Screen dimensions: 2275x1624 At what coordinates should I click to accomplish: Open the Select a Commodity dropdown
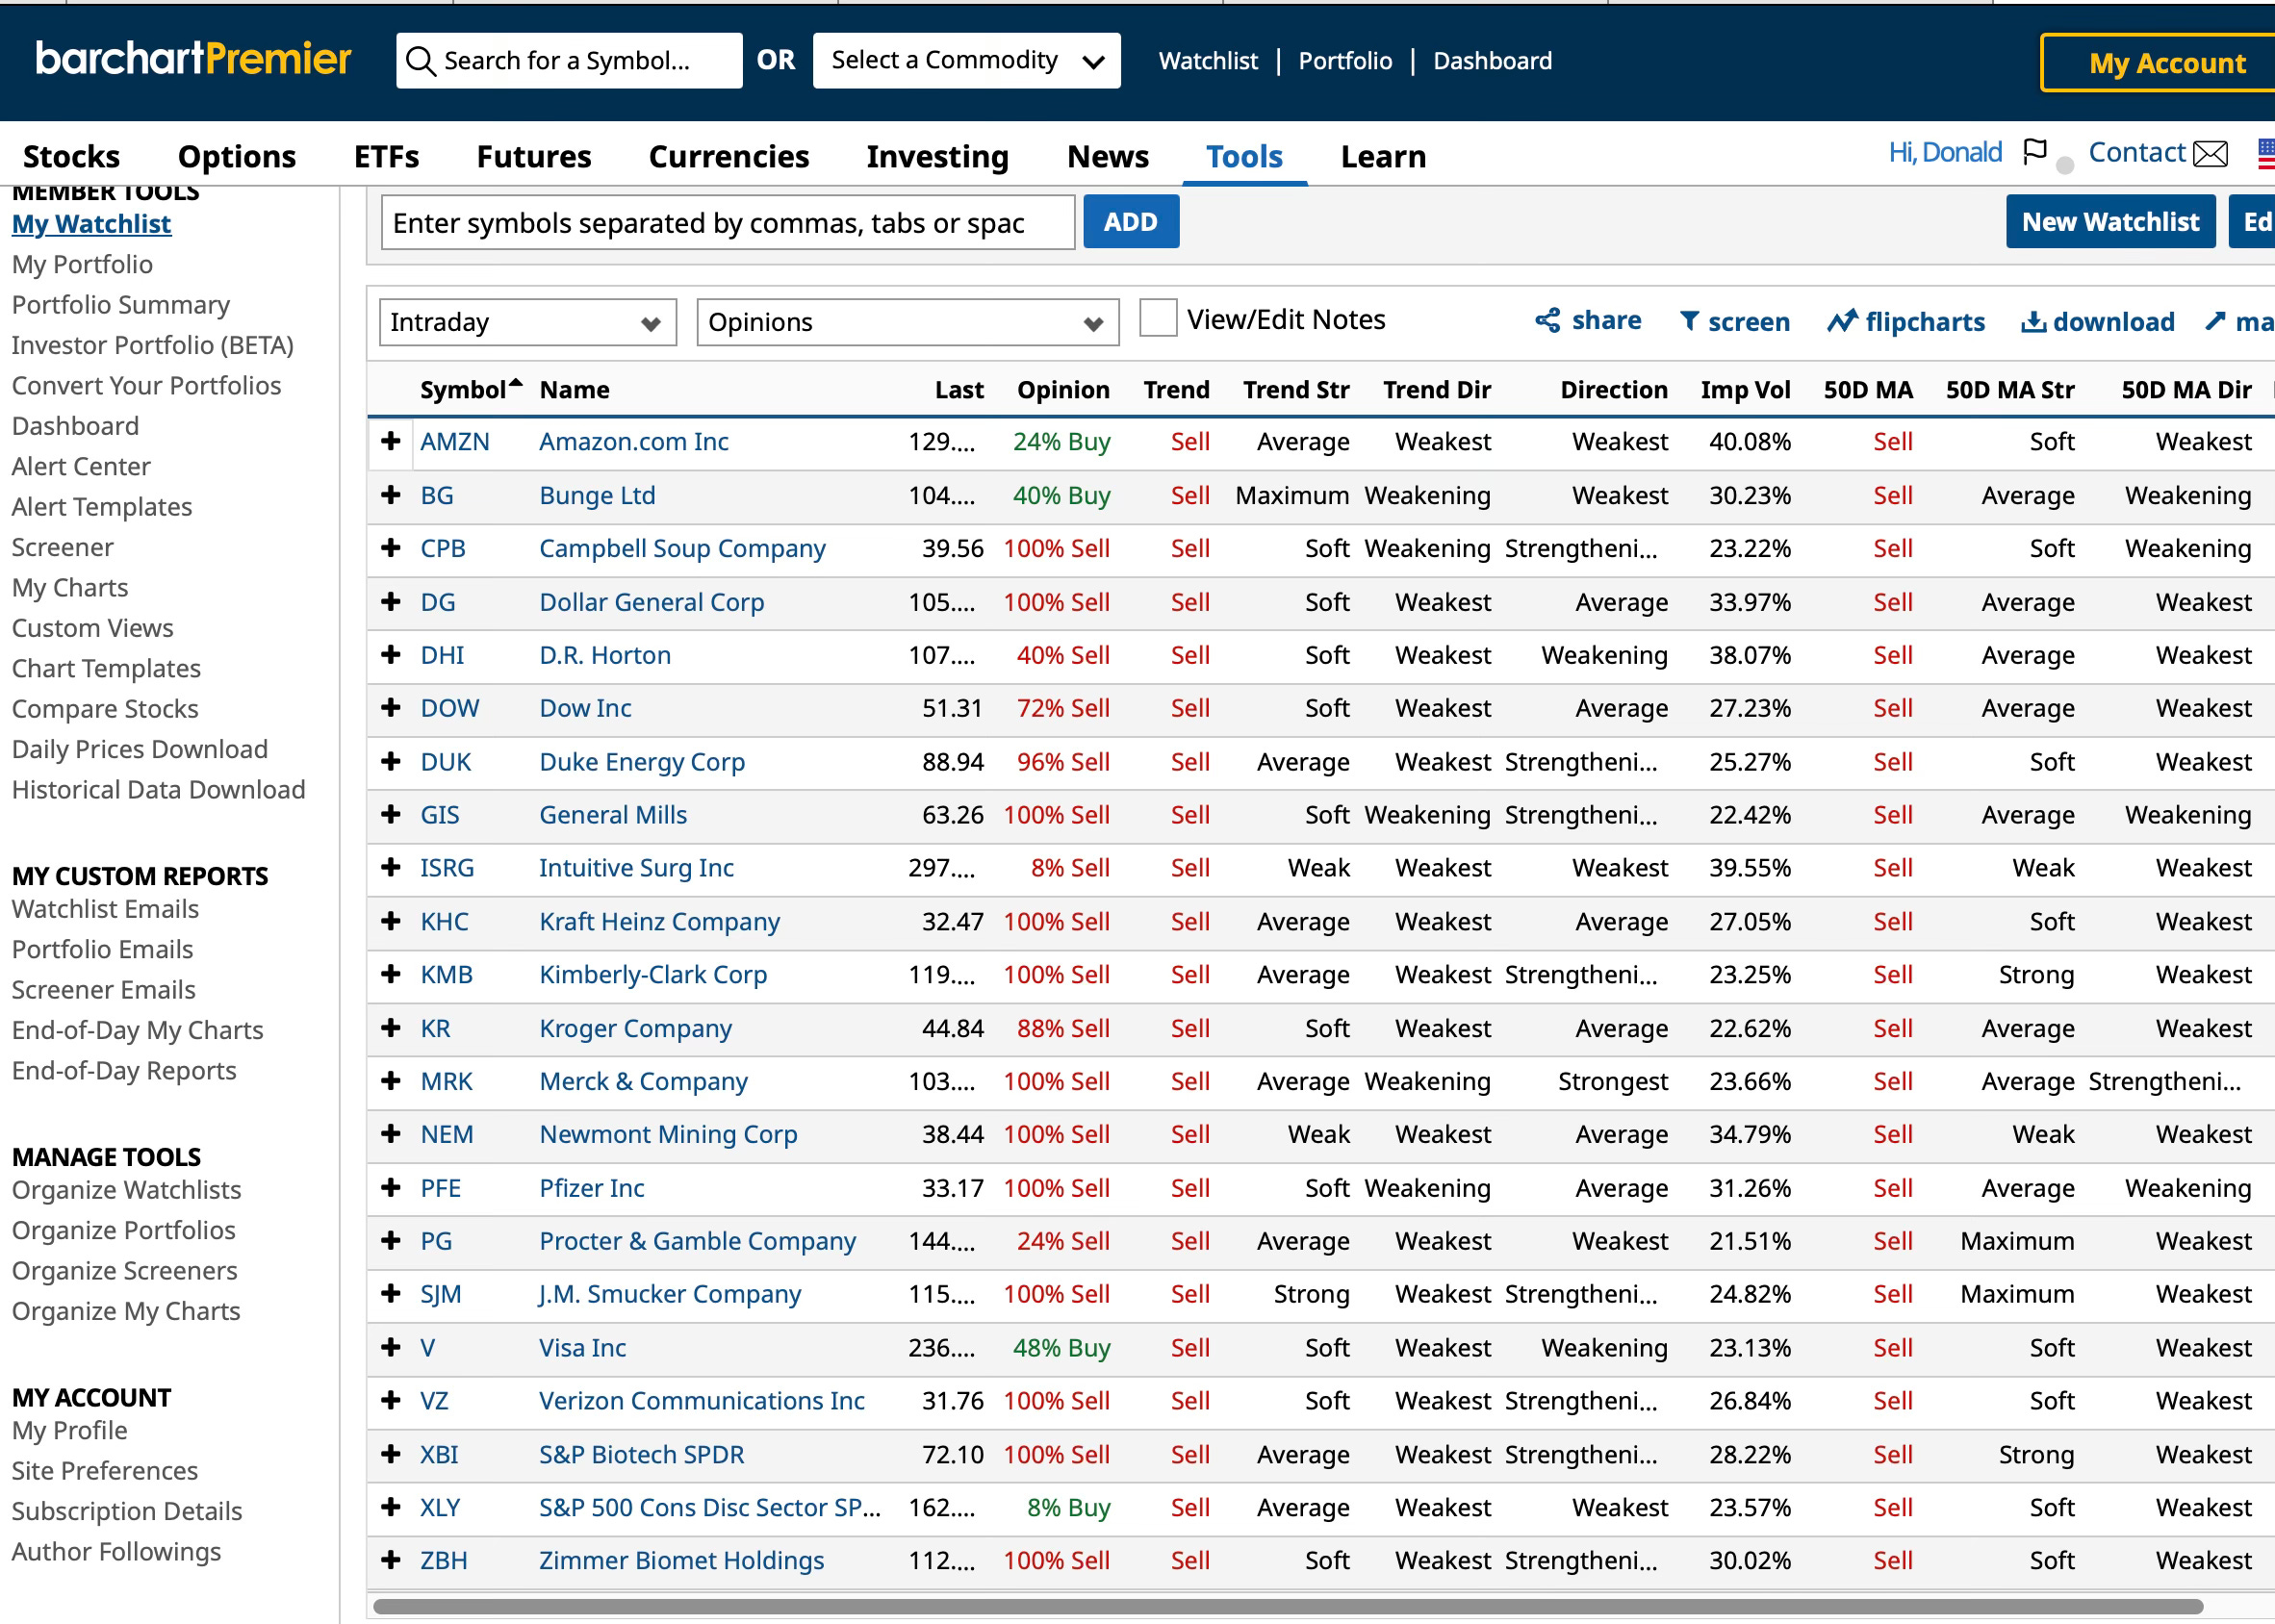(966, 61)
